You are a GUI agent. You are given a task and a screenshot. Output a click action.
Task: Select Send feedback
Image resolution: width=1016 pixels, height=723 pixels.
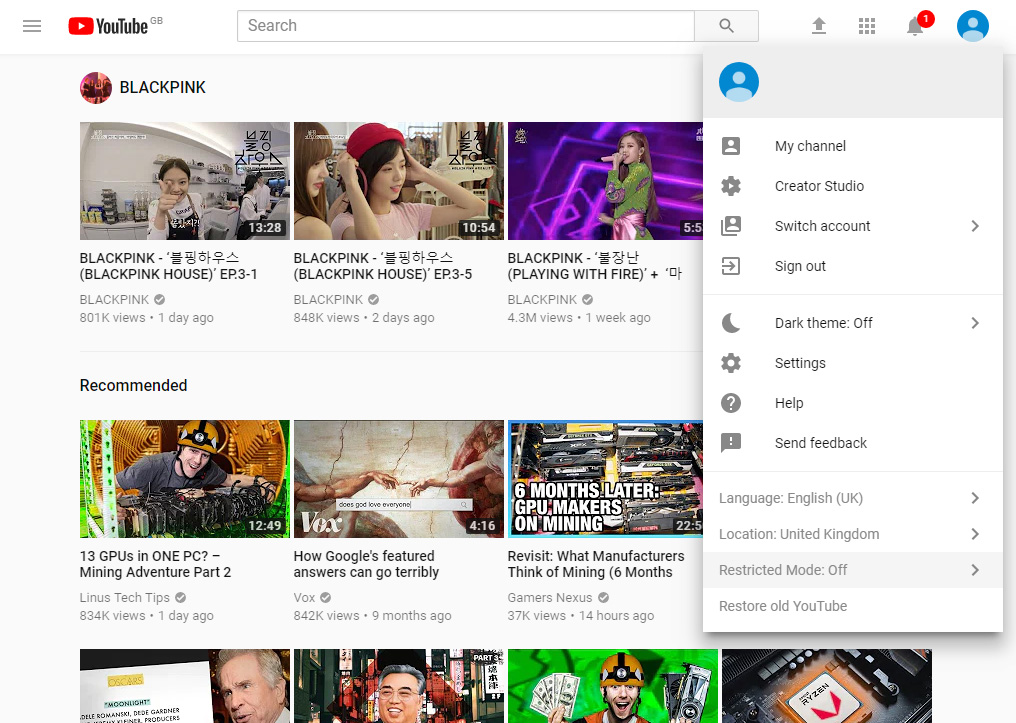tap(853, 442)
